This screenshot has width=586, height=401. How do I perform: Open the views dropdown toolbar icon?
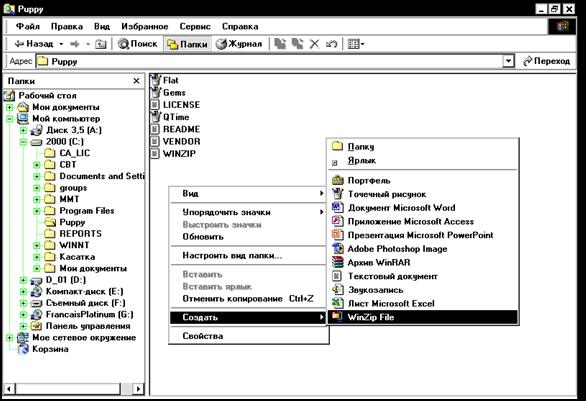point(356,44)
